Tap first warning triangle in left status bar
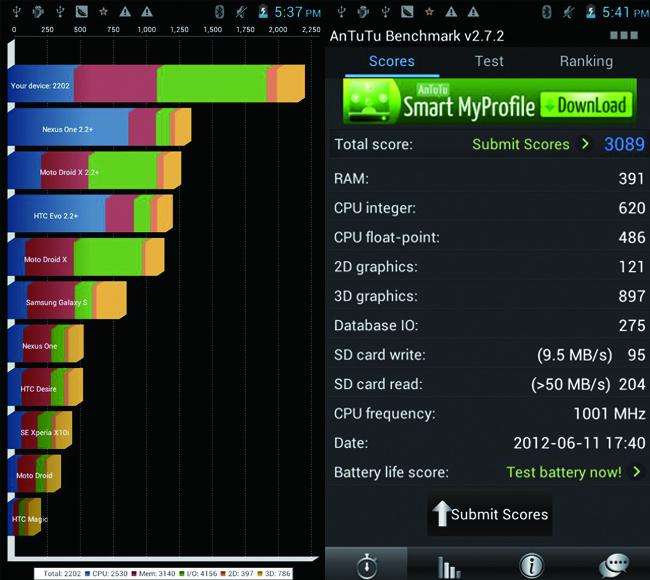 point(125,12)
